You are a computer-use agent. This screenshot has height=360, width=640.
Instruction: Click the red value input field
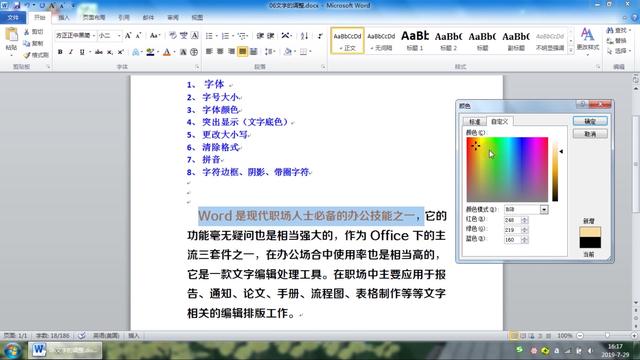coord(512,220)
